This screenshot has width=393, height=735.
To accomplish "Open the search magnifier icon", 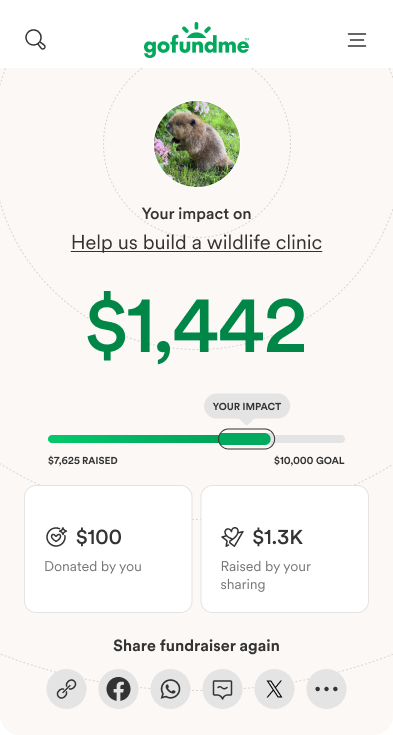I will (x=35, y=39).
